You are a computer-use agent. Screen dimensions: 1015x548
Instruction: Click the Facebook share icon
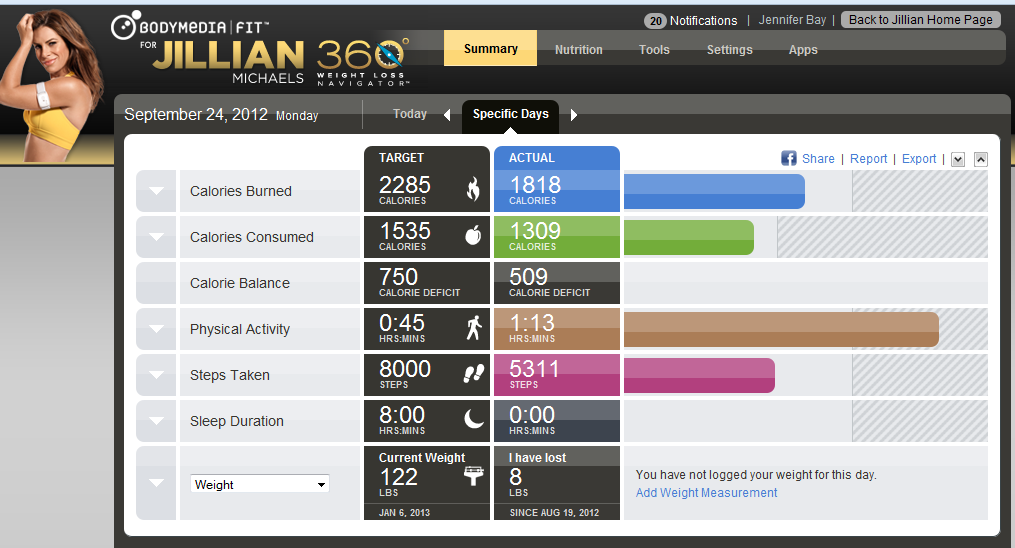coord(788,158)
